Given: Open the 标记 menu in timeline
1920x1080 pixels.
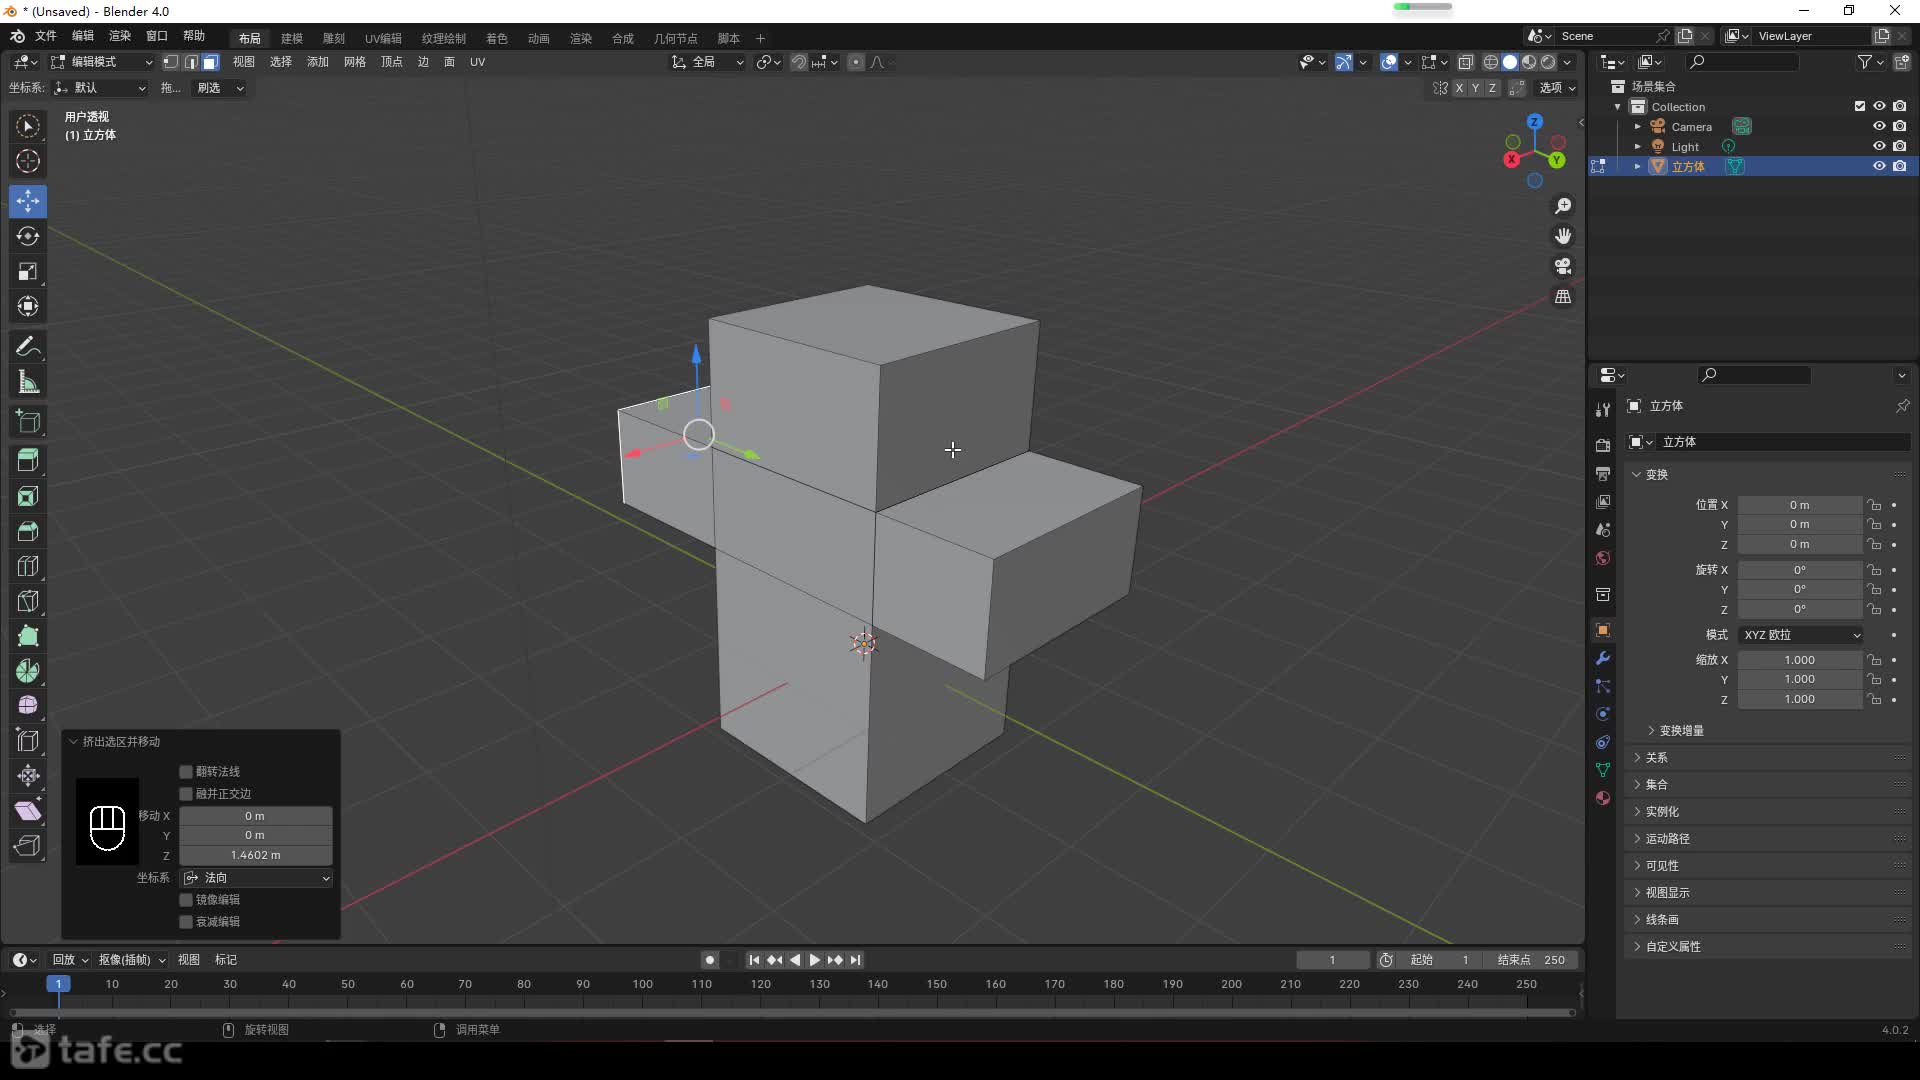Looking at the screenshot, I should pos(226,960).
